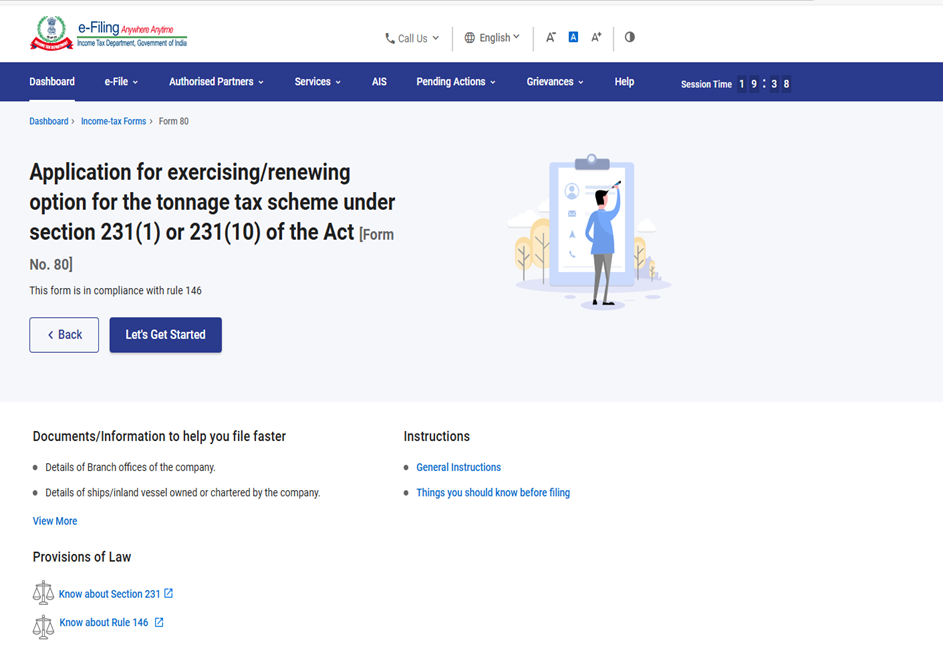Select Income-tax Forms in breadcrumb
This screenshot has width=943, height=650.
pos(113,121)
